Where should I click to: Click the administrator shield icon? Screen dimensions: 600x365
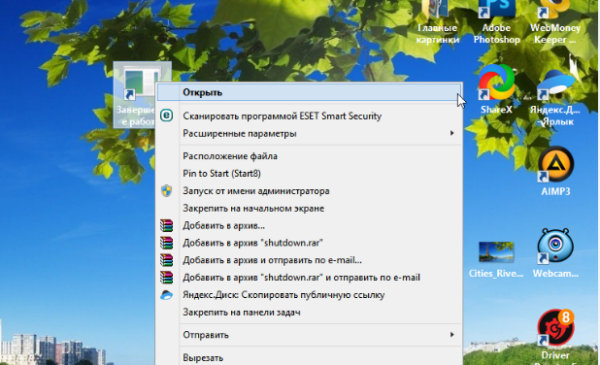tap(166, 191)
